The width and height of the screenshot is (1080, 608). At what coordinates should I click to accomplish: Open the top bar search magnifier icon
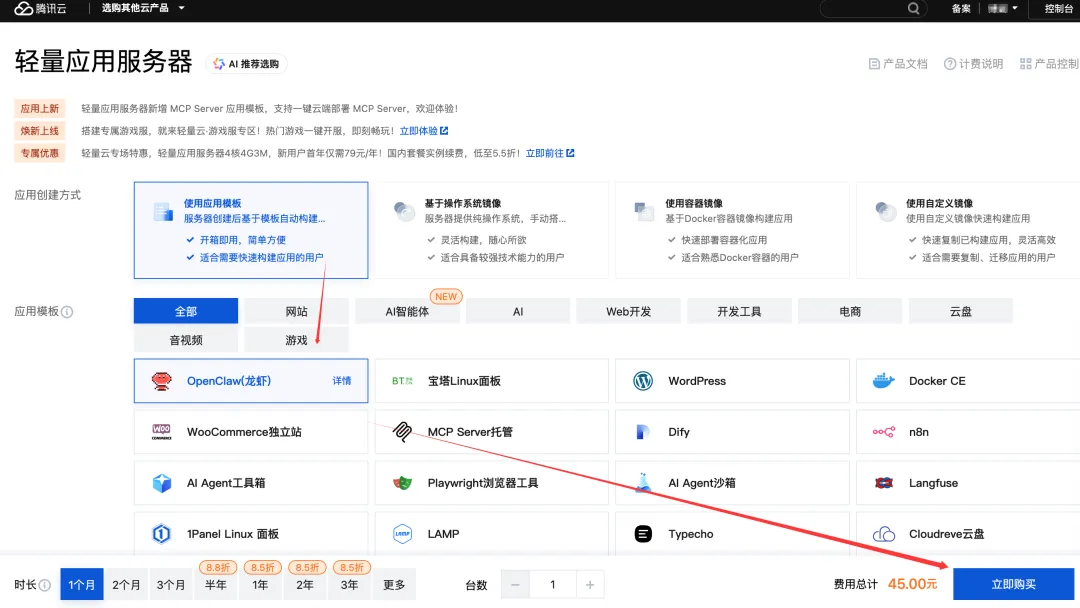(x=913, y=8)
